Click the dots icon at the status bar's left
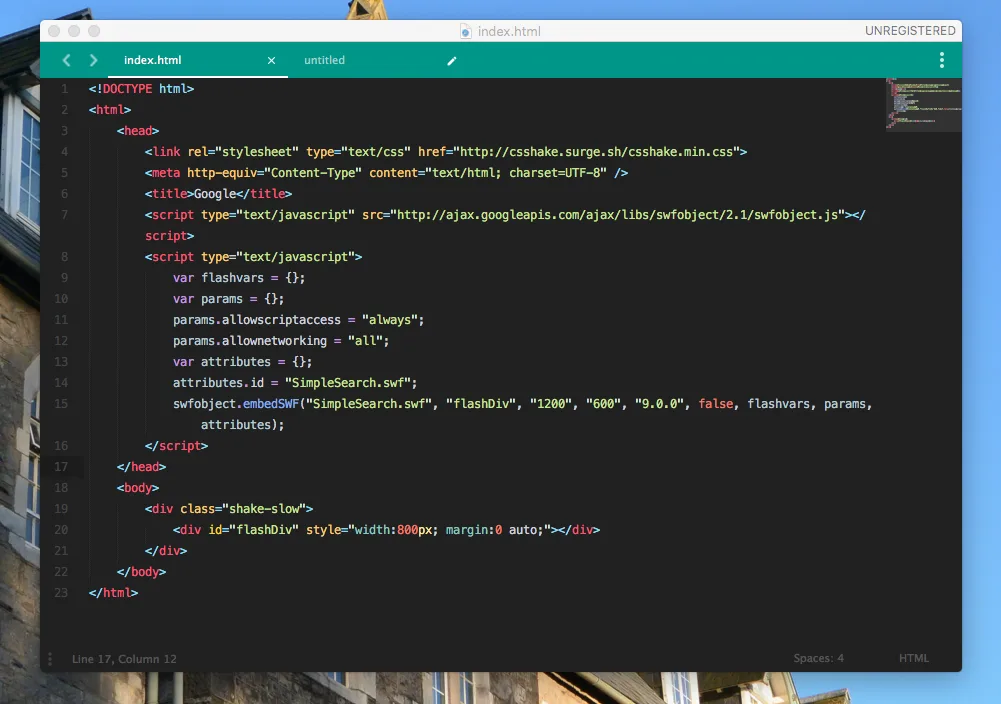Viewport: 1001px width, 704px height. click(49, 658)
